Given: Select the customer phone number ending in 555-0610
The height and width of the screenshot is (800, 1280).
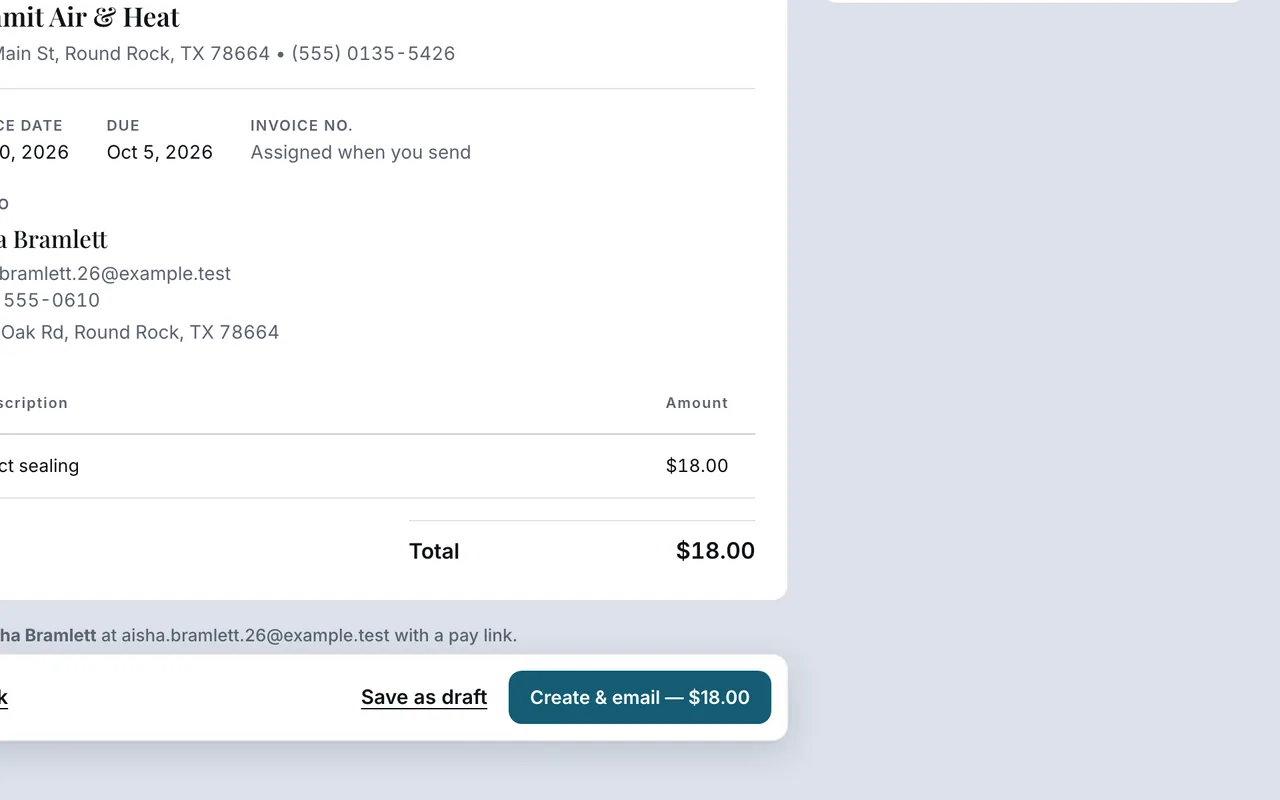Looking at the screenshot, I should coord(50,300).
